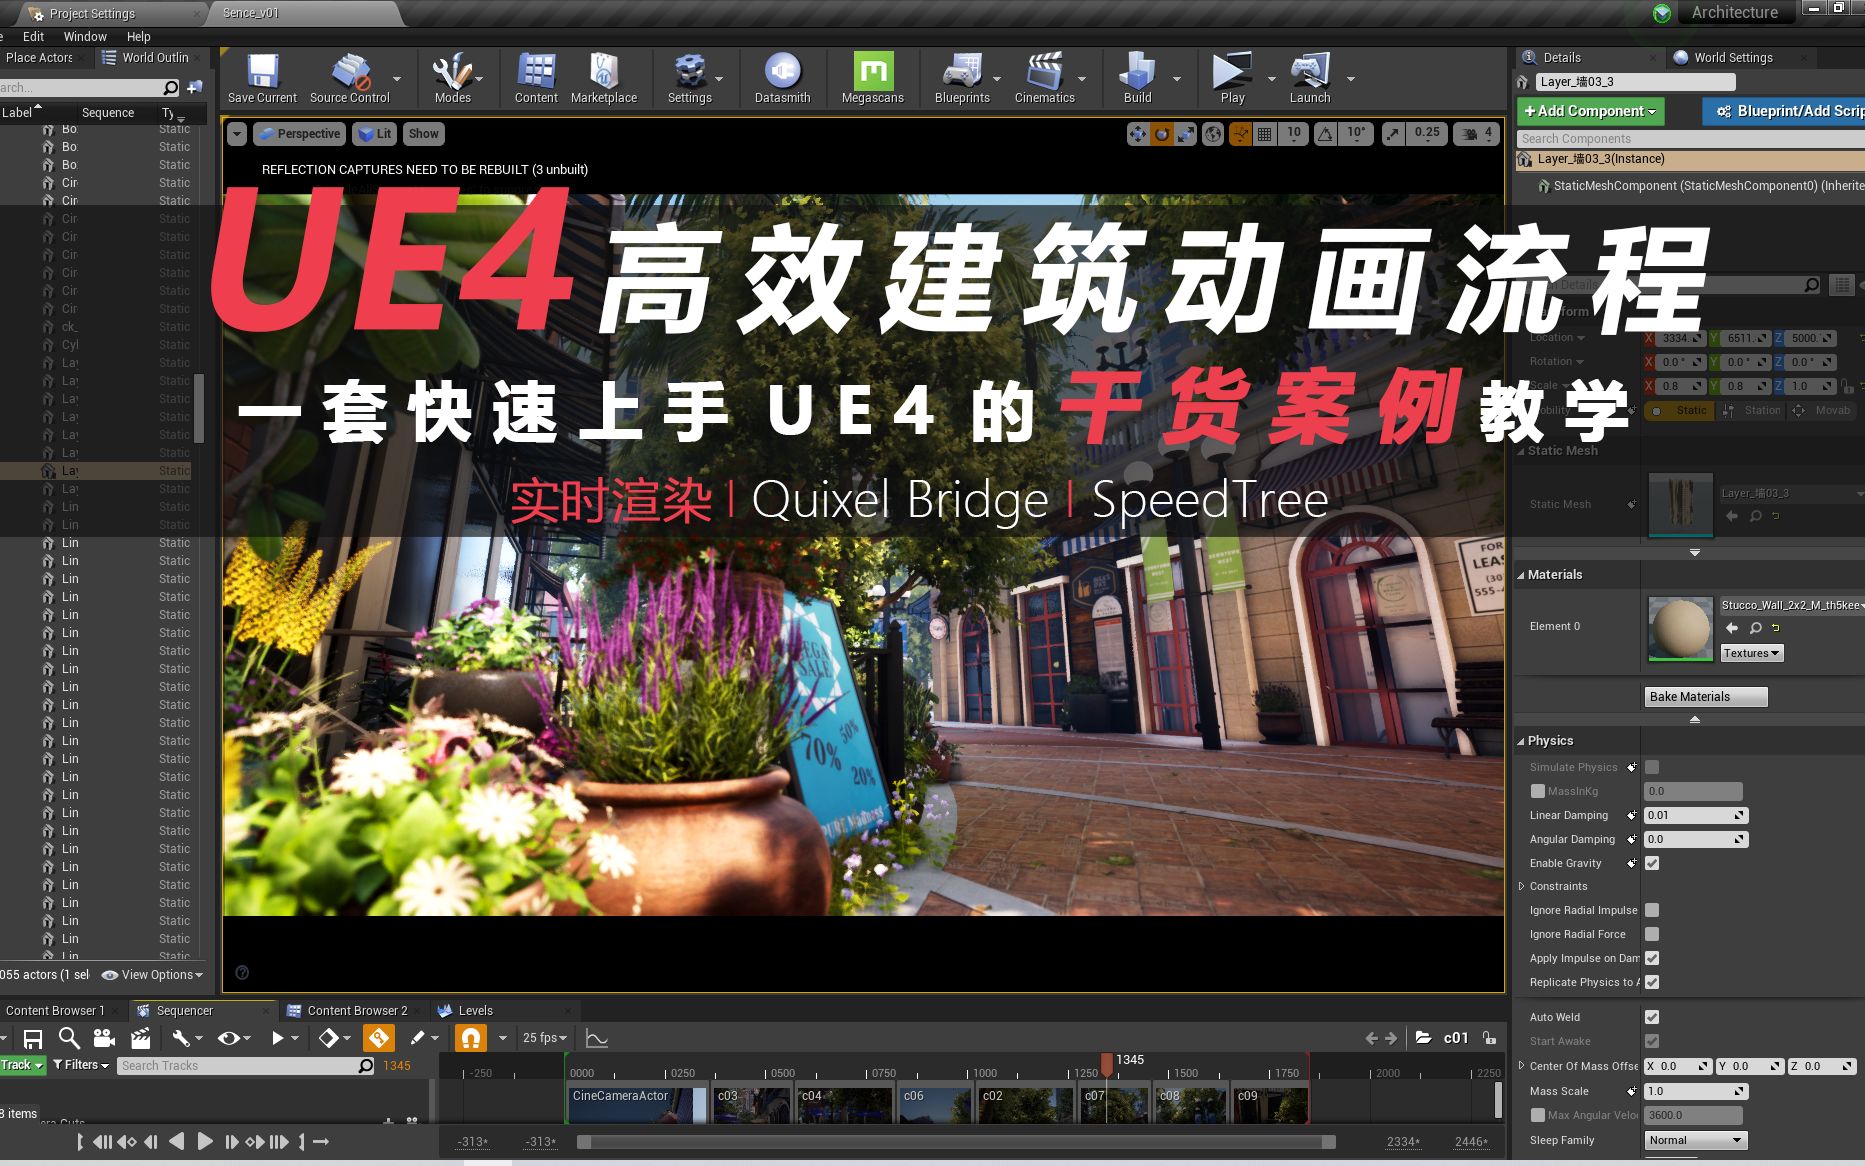Open the Help menu
The image size is (1865, 1166).
(x=139, y=36)
